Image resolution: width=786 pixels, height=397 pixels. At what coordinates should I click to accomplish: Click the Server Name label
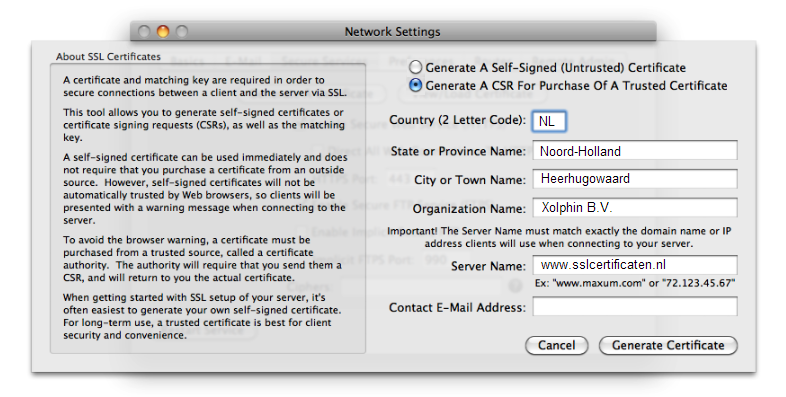[488, 266]
